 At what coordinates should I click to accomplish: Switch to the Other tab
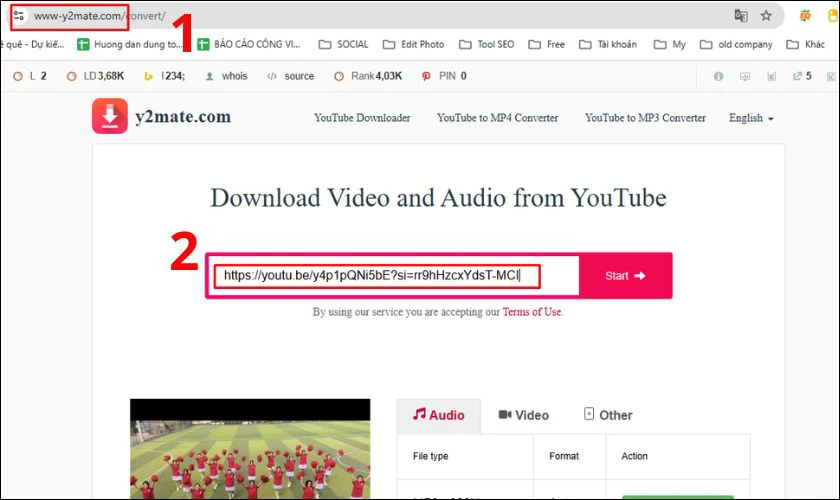tap(608, 415)
